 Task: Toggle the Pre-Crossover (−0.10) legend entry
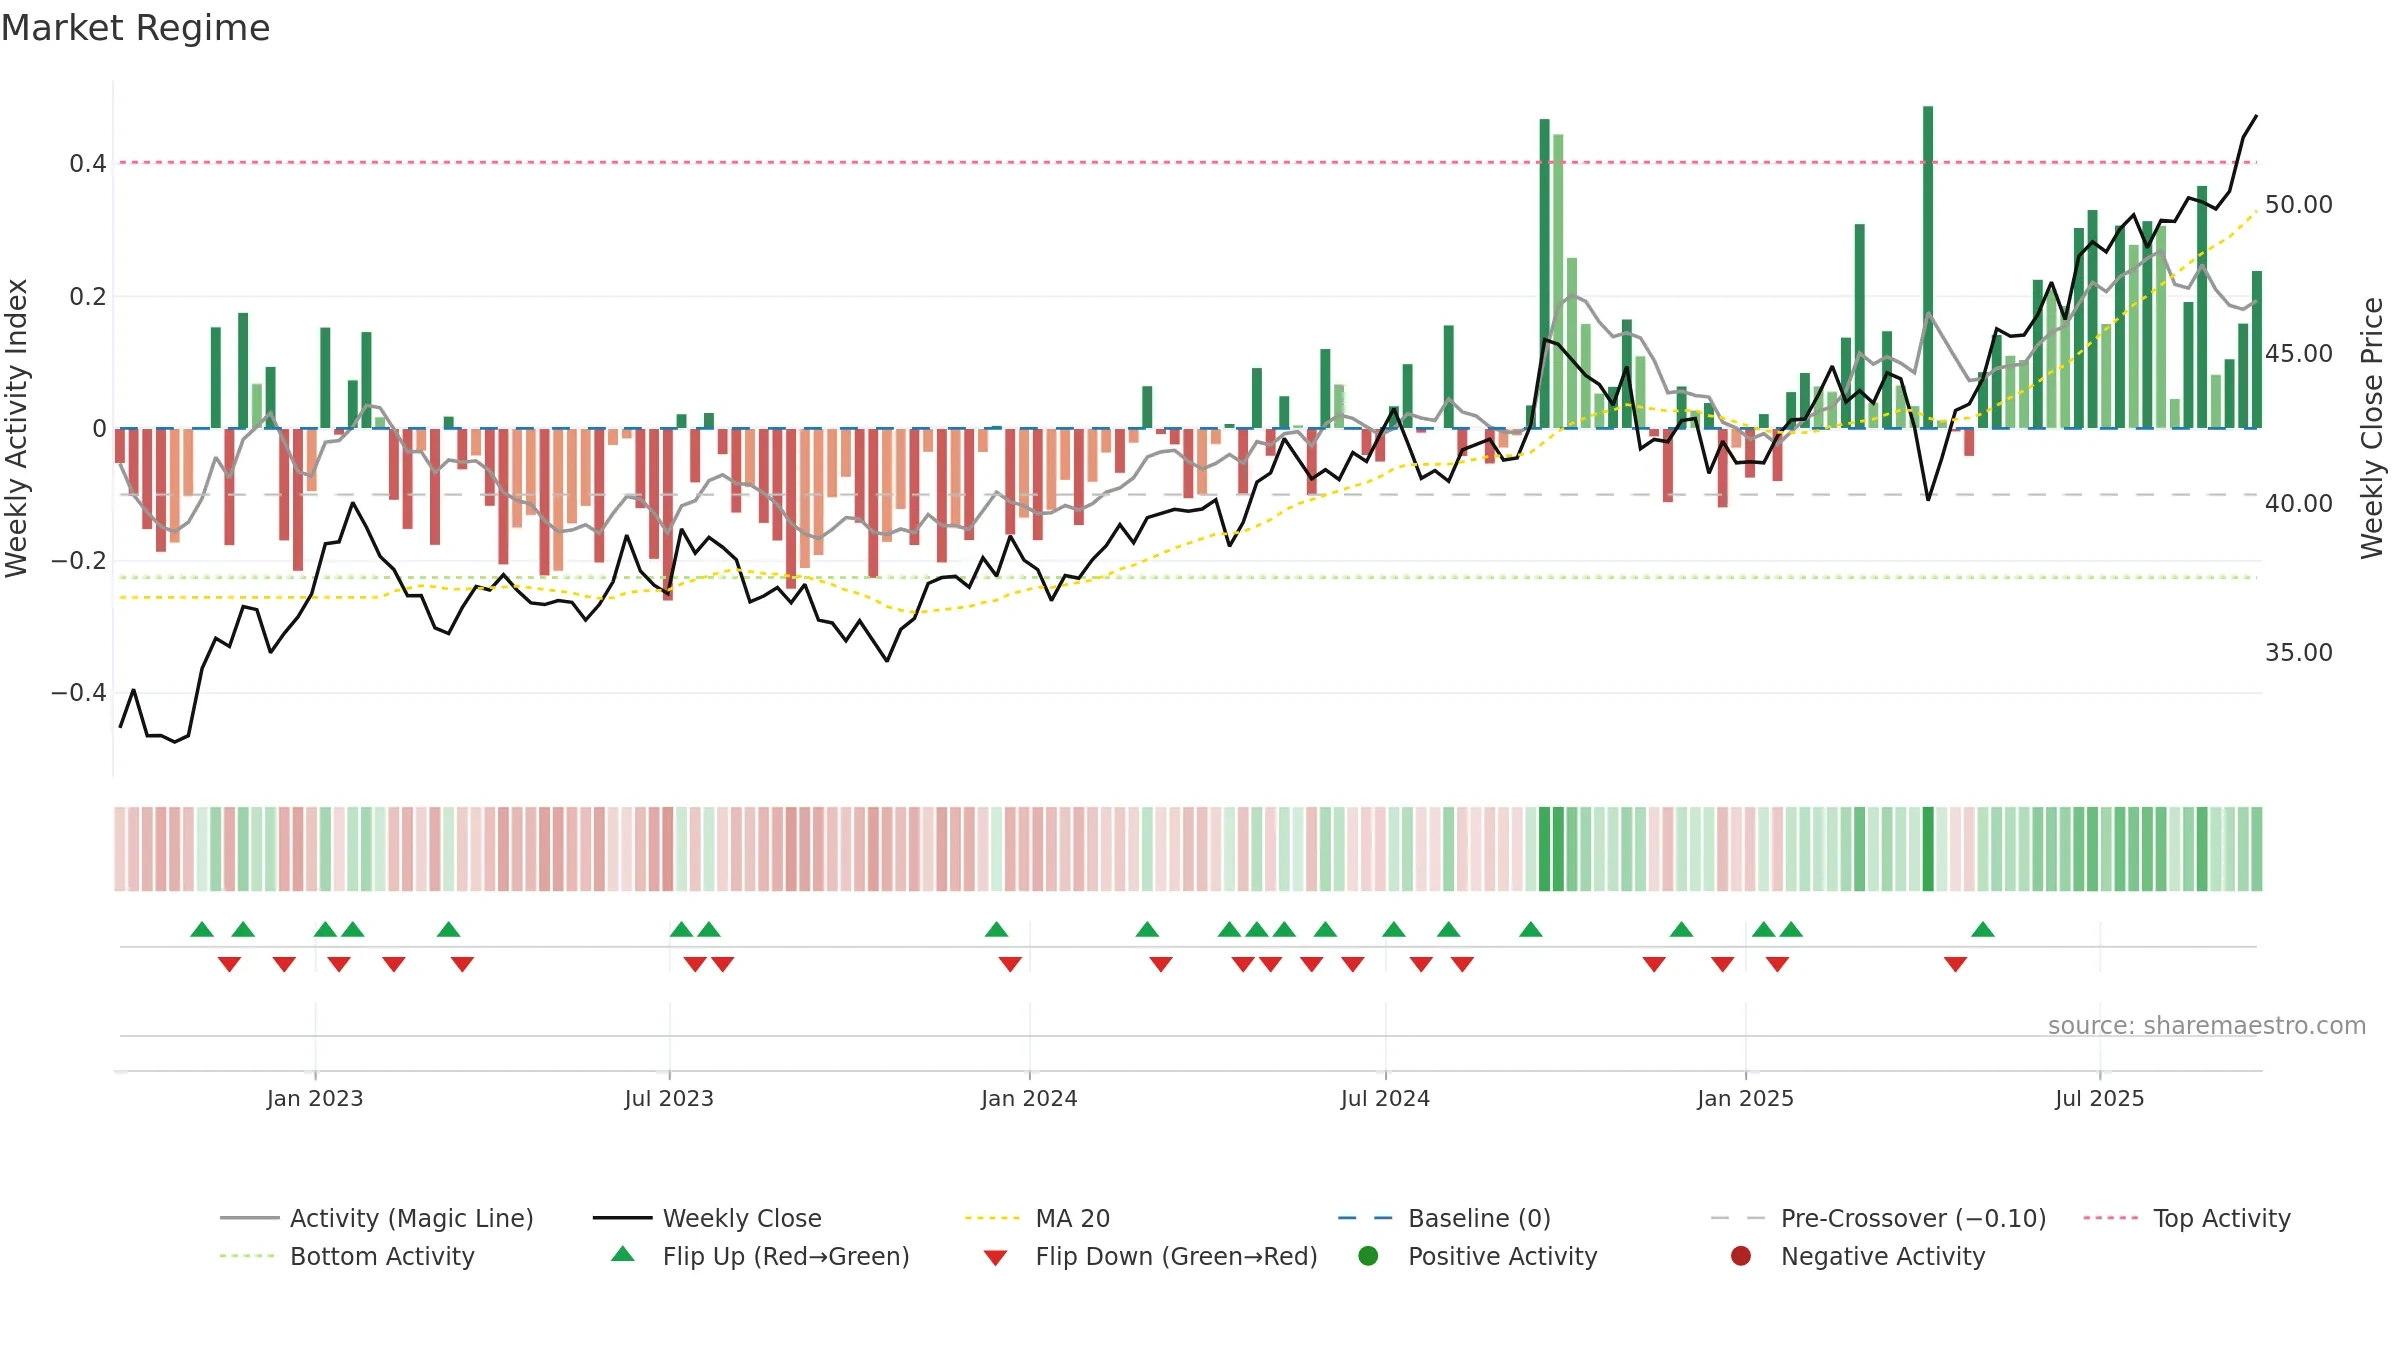tap(1879, 1218)
